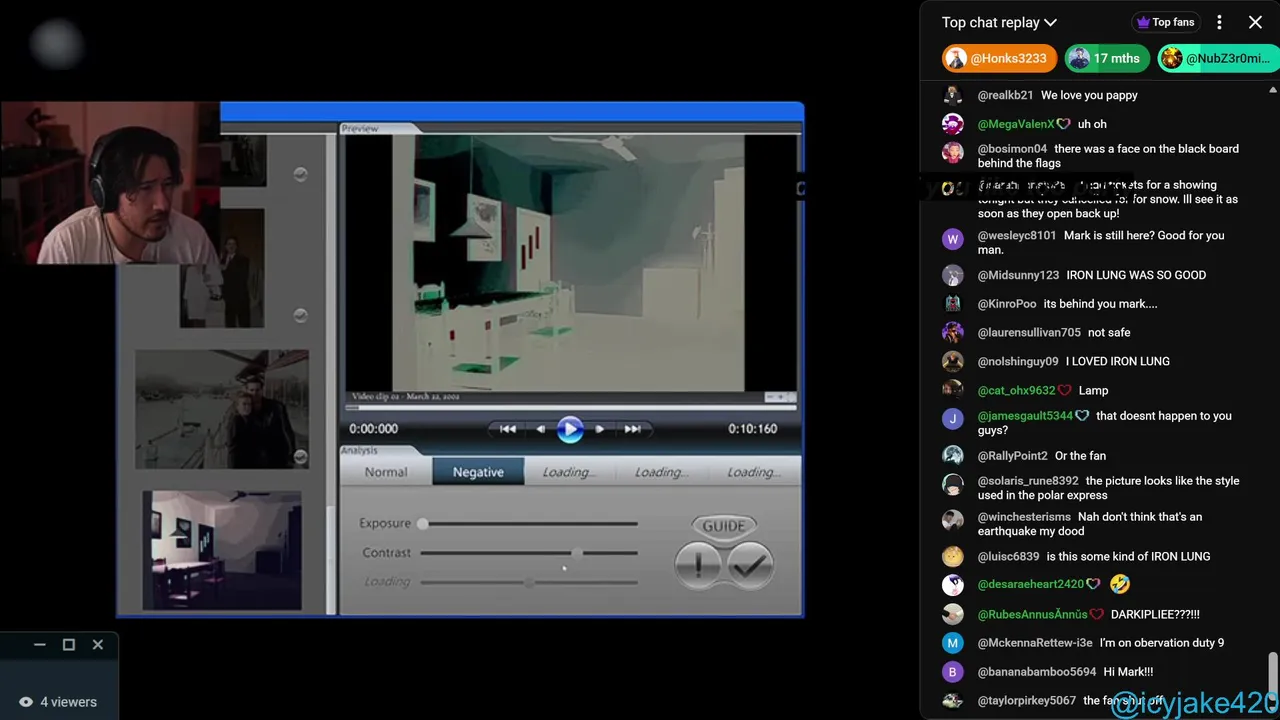Click the Exposure slider handle

tap(423, 523)
